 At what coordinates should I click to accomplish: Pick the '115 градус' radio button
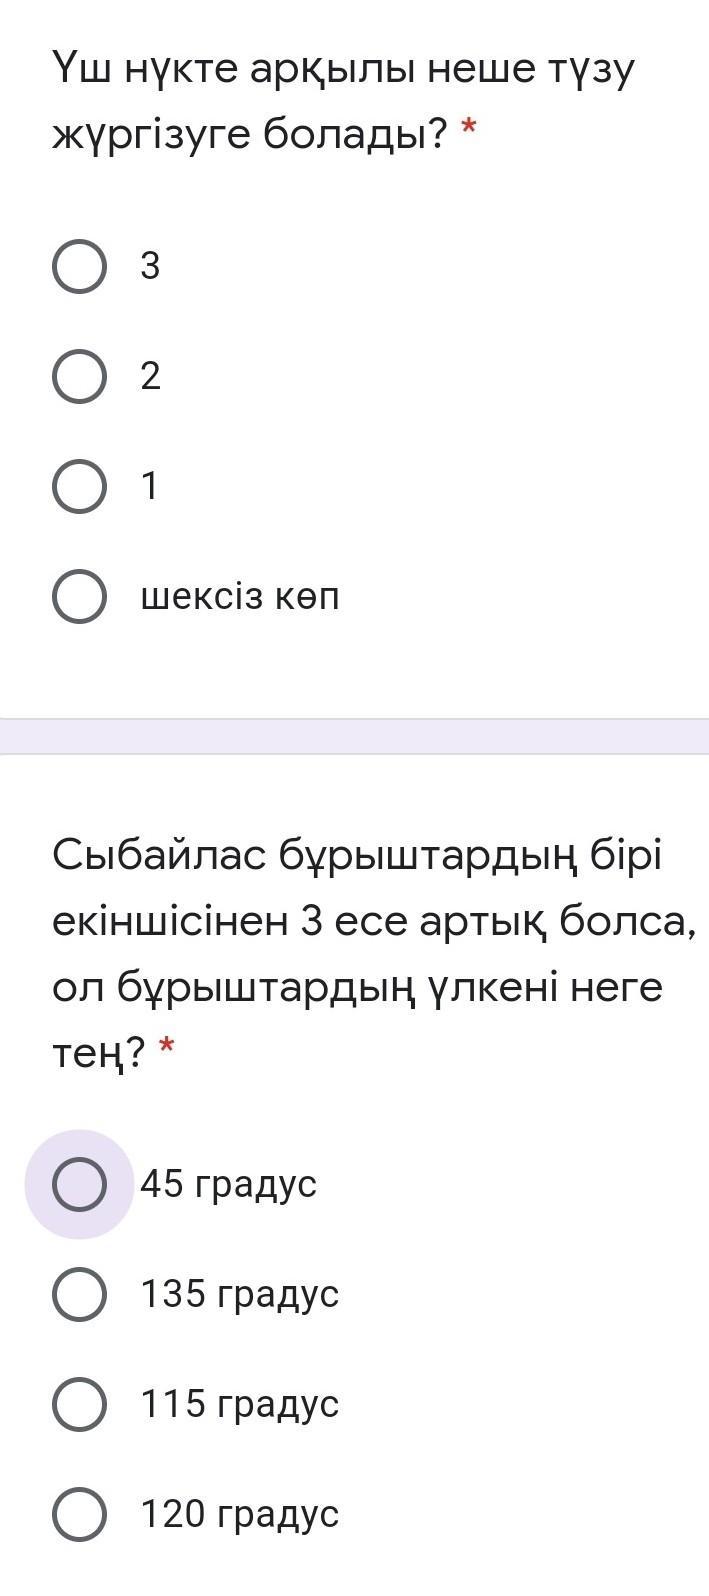(79, 1404)
